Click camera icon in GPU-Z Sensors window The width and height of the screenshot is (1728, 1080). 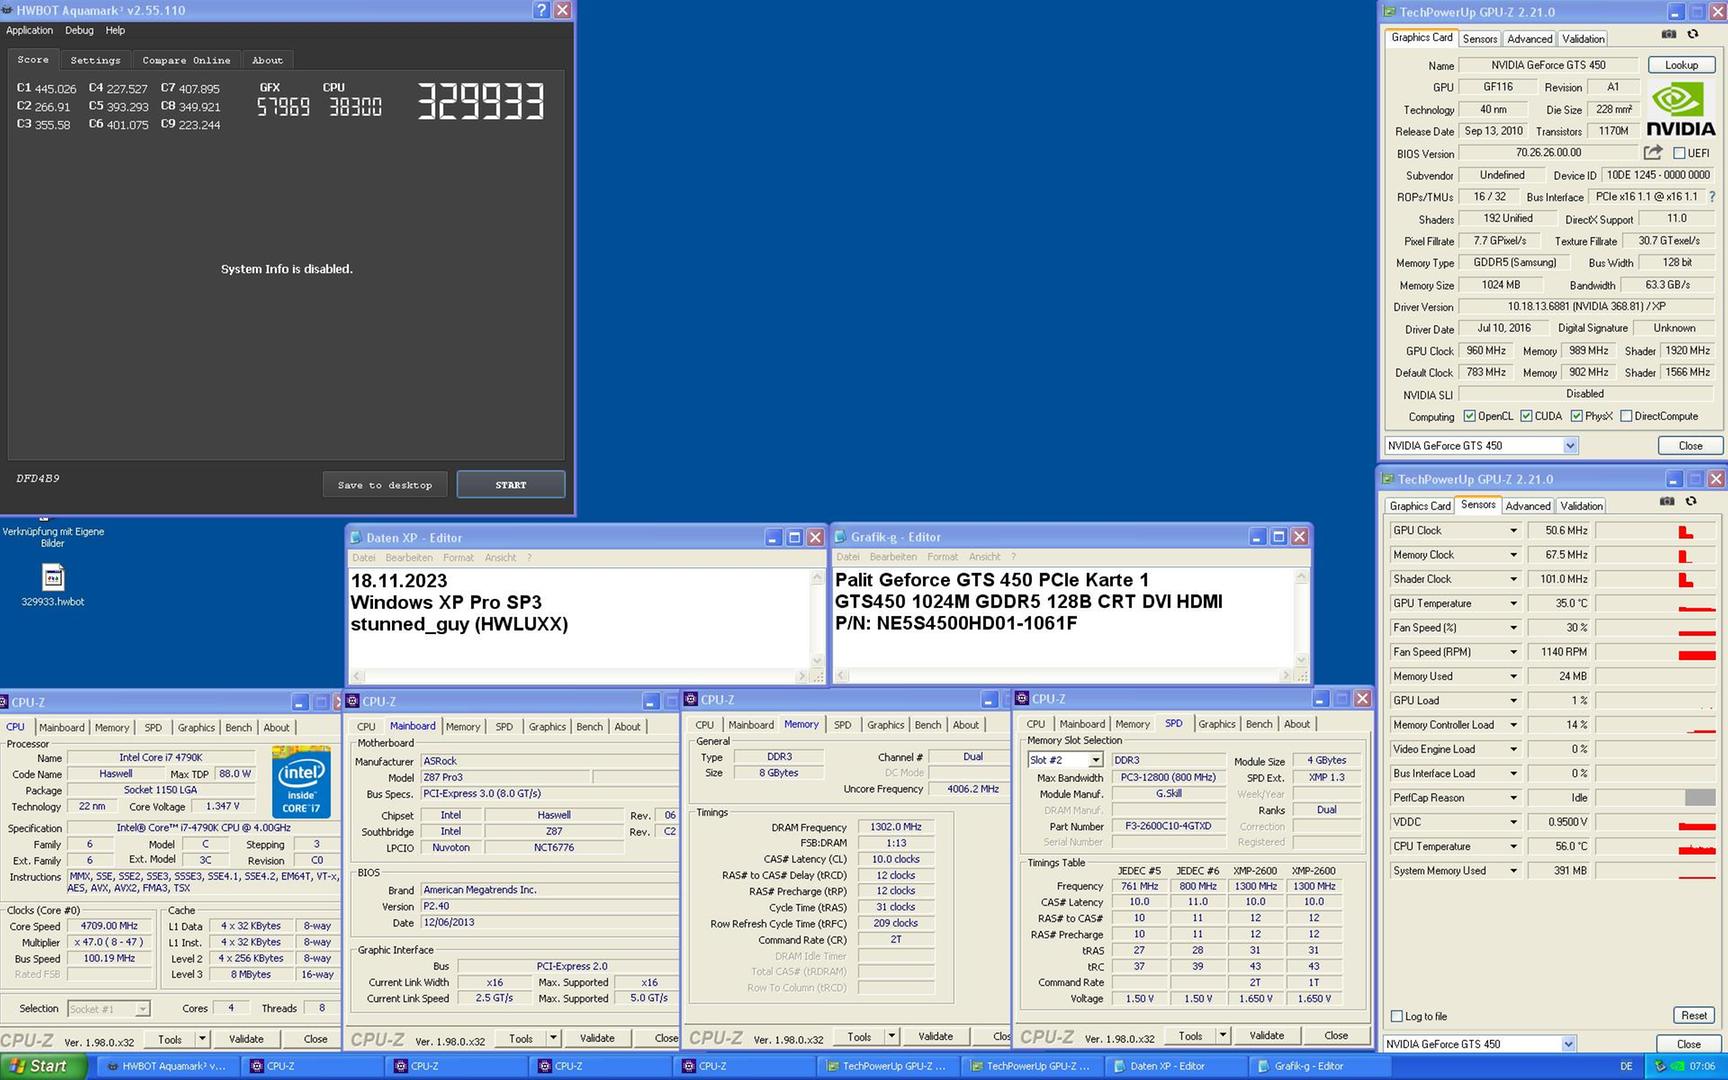[1667, 501]
